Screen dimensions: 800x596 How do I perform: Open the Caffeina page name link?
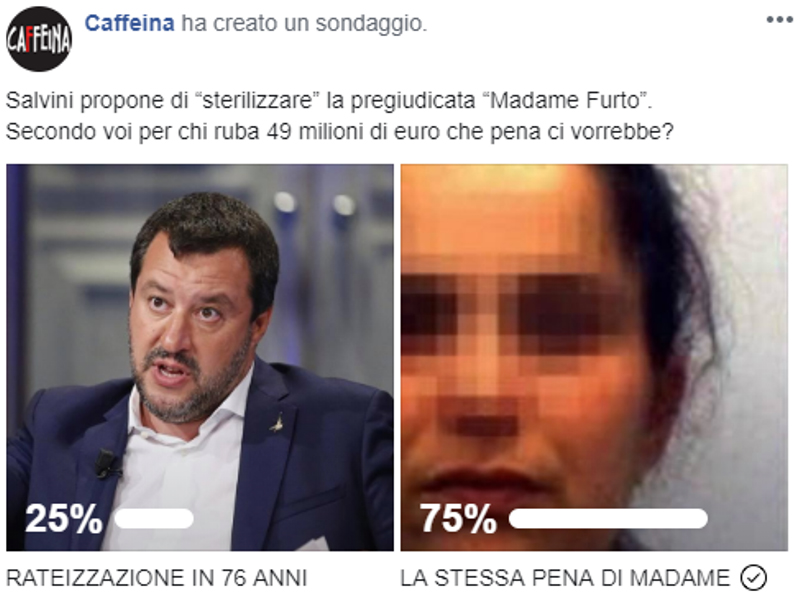tap(129, 23)
